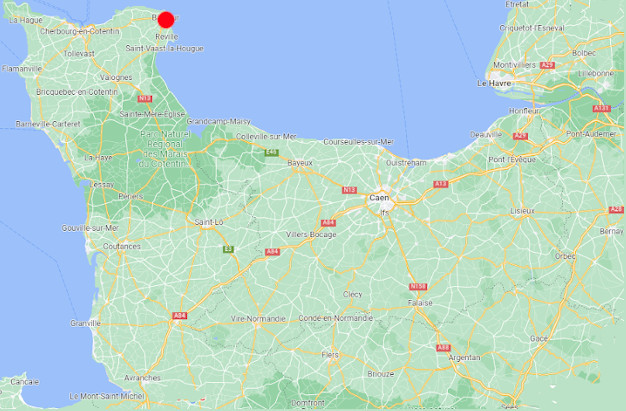
Task: Click the Cherbourg-en-Cotentin label
Action: pyautogui.click(x=80, y=31)
